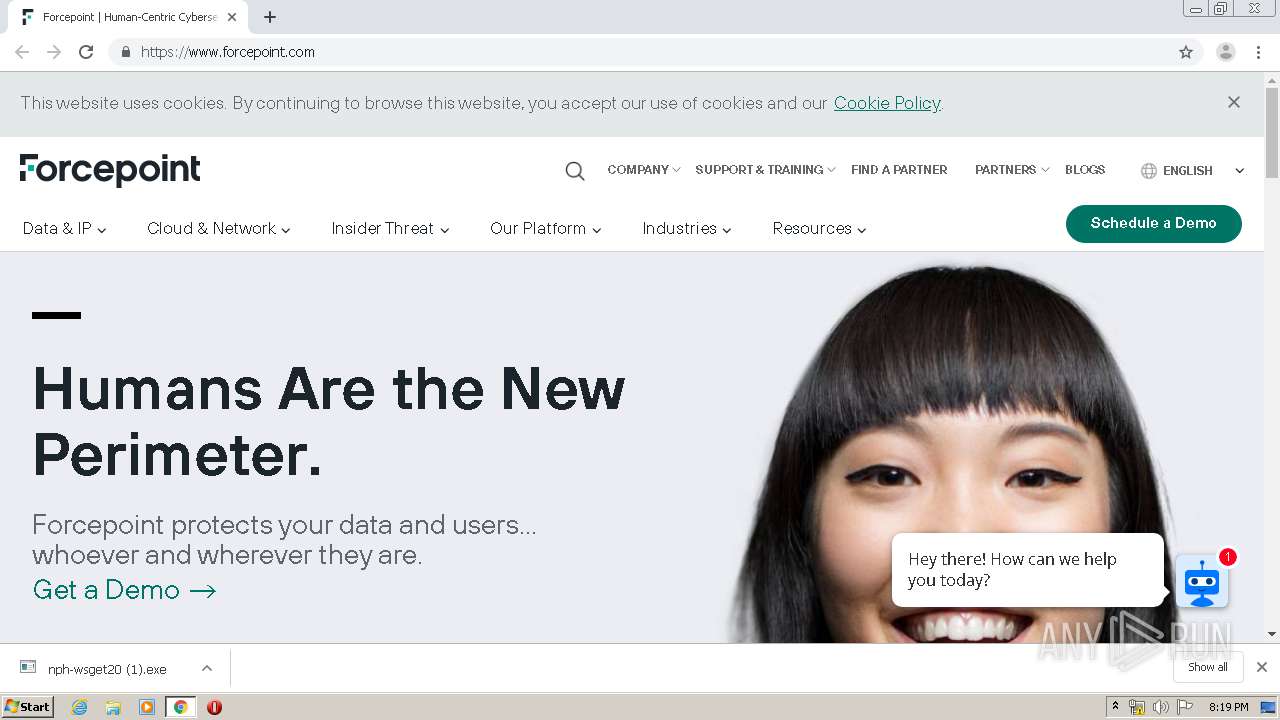Dismiss the cookie notice banner
This screenshot has height=720, width=1280.
coord(1234,102)
